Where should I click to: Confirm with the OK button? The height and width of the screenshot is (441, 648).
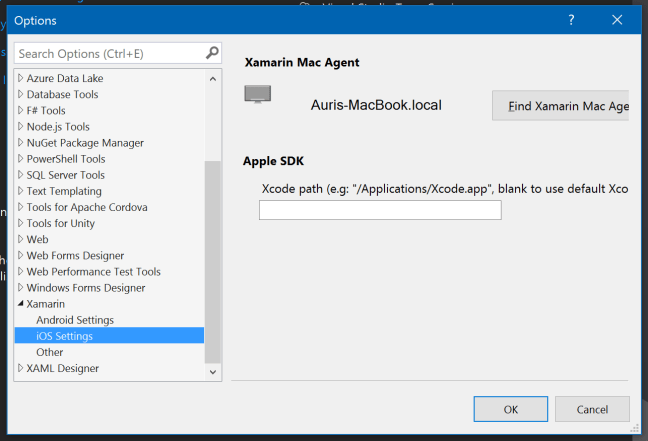click(510, 409)
